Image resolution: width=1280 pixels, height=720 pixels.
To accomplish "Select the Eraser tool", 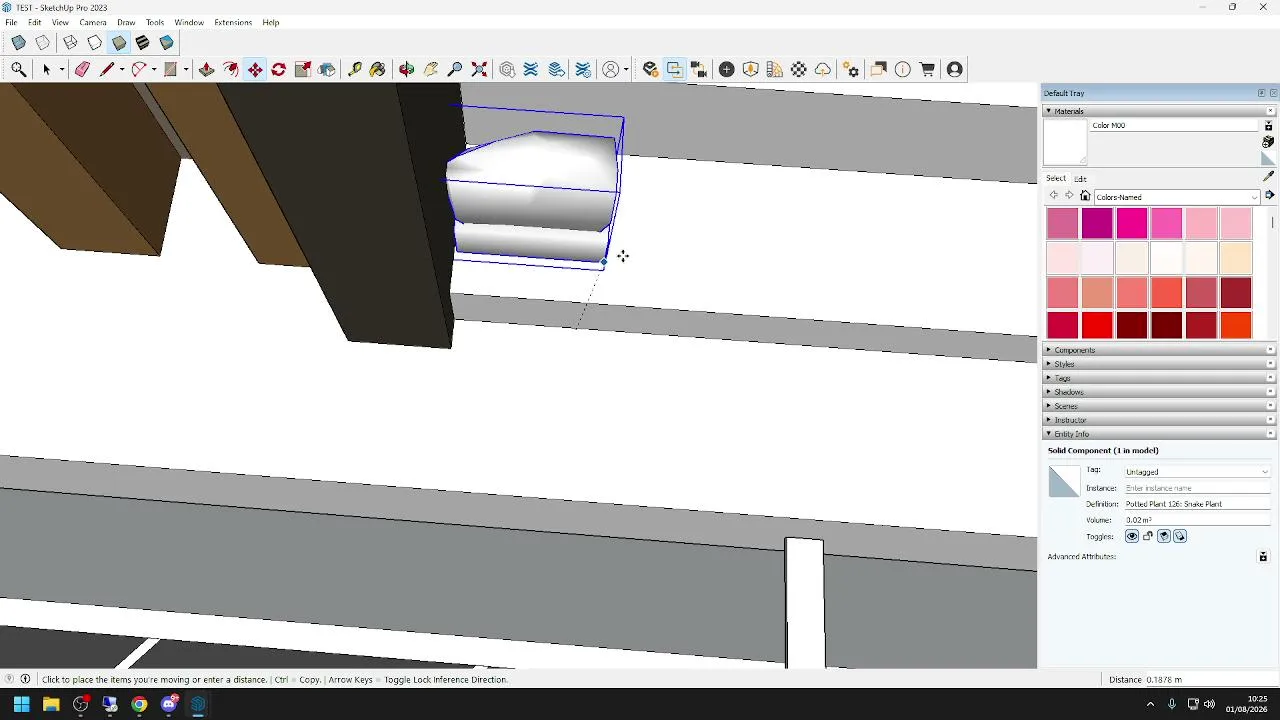I will (x=82, y=69).
